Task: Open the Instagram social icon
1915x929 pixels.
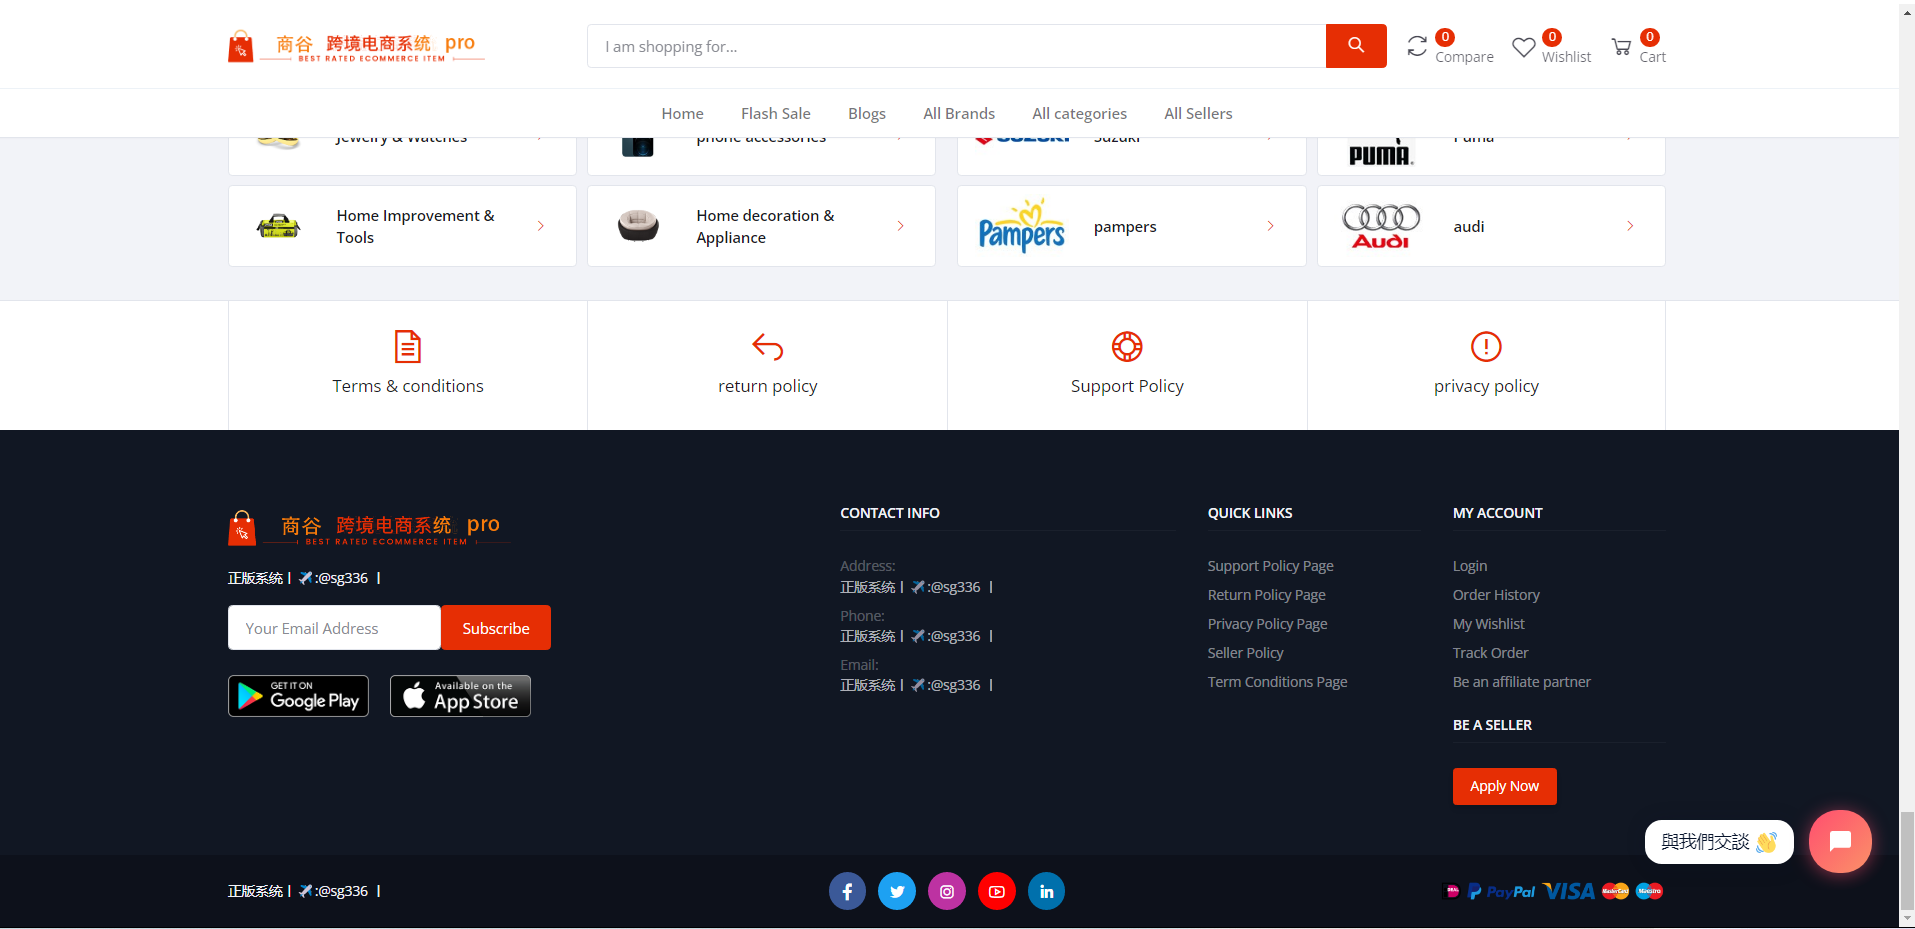Action: (x=946, y=890)
